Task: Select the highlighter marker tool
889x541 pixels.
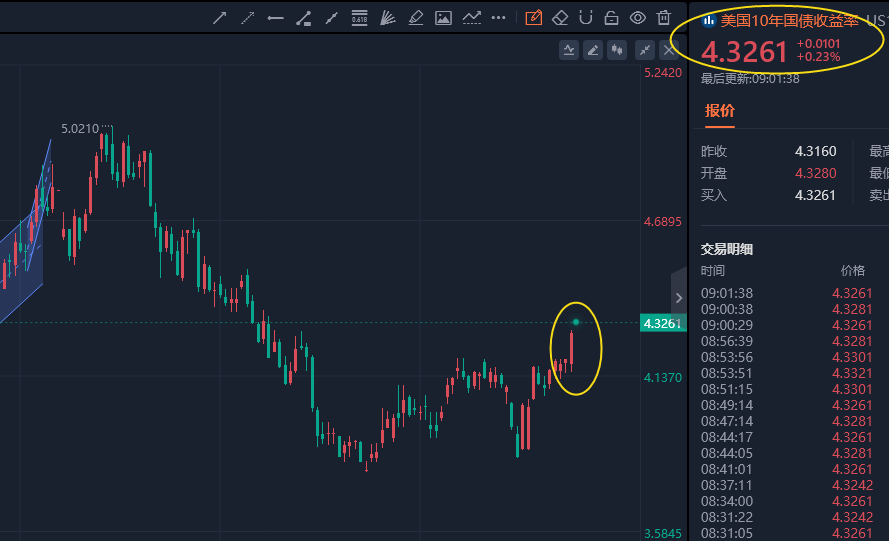Action: tap(416, 18)
